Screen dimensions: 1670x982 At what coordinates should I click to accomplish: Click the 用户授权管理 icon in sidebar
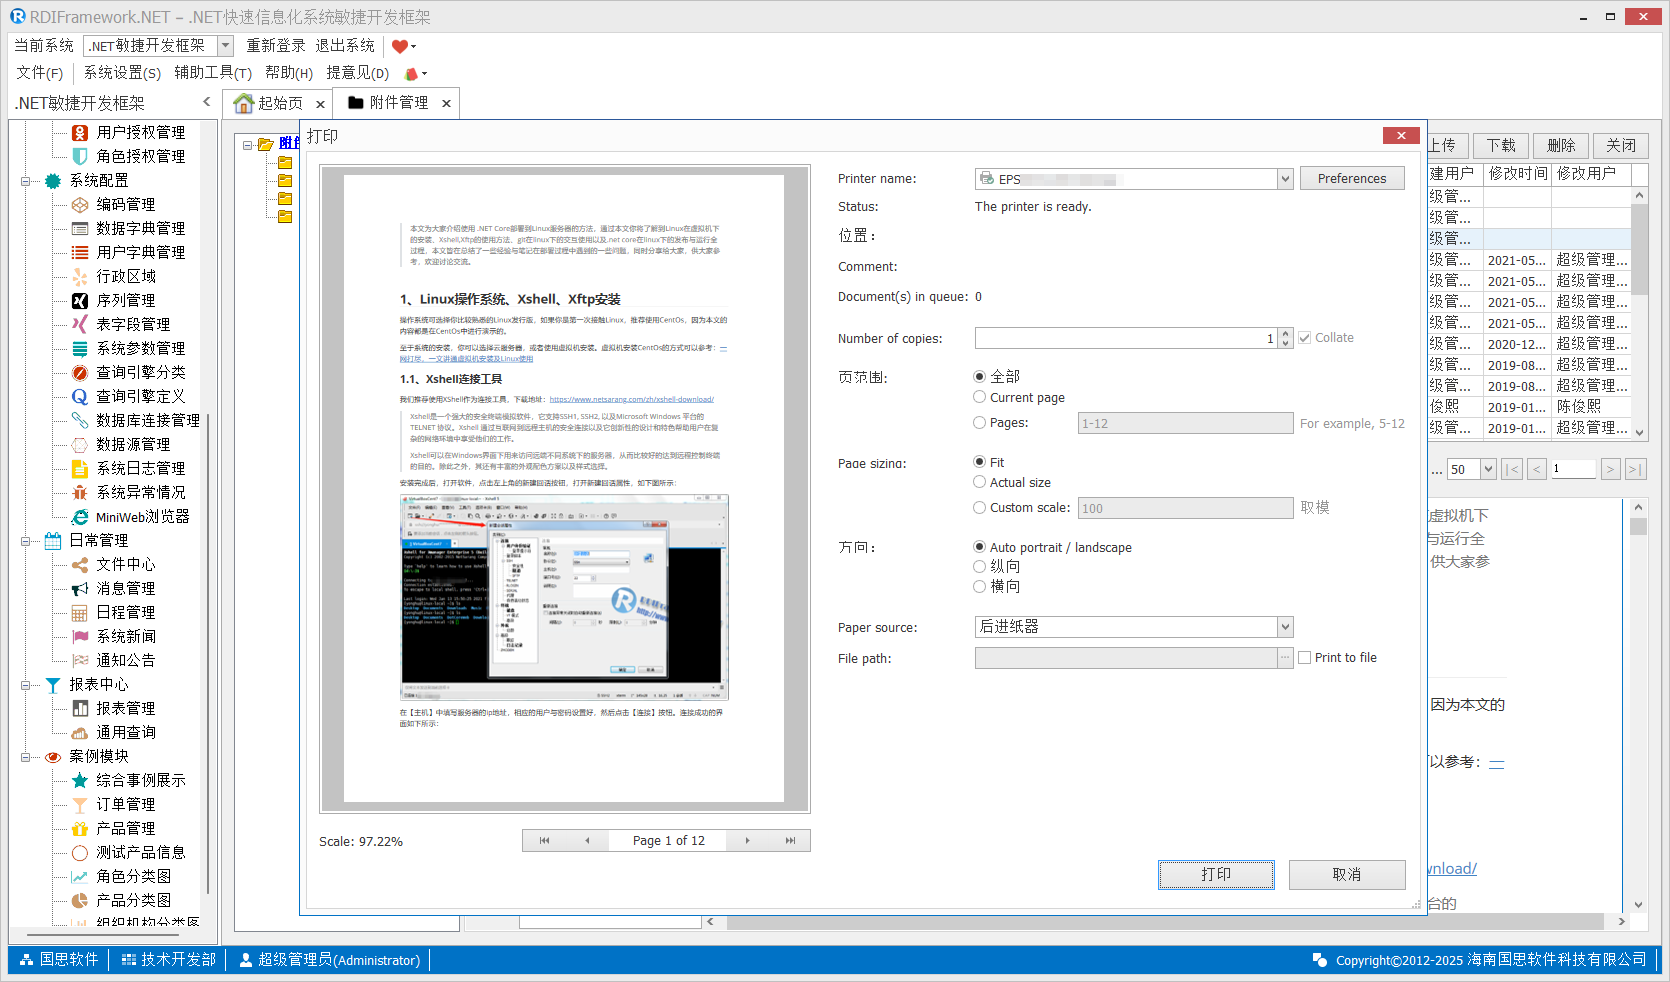80,133
